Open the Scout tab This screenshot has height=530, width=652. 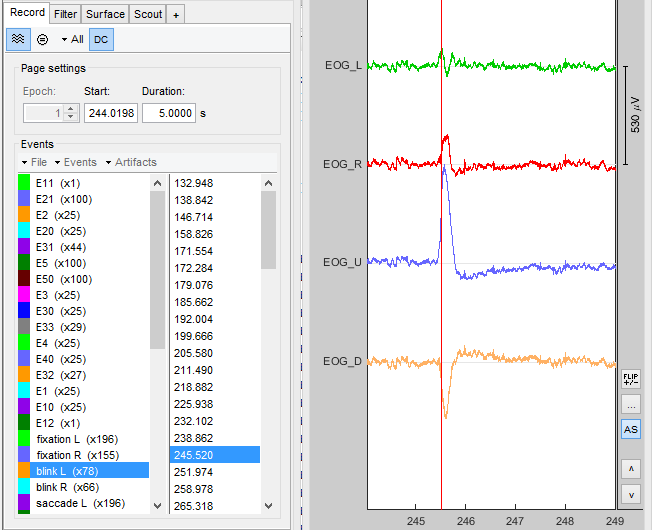pos(148,14)
